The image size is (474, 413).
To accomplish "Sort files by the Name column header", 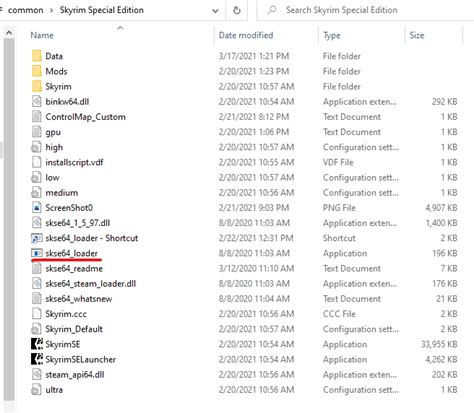I will click(x=42, y=35).
